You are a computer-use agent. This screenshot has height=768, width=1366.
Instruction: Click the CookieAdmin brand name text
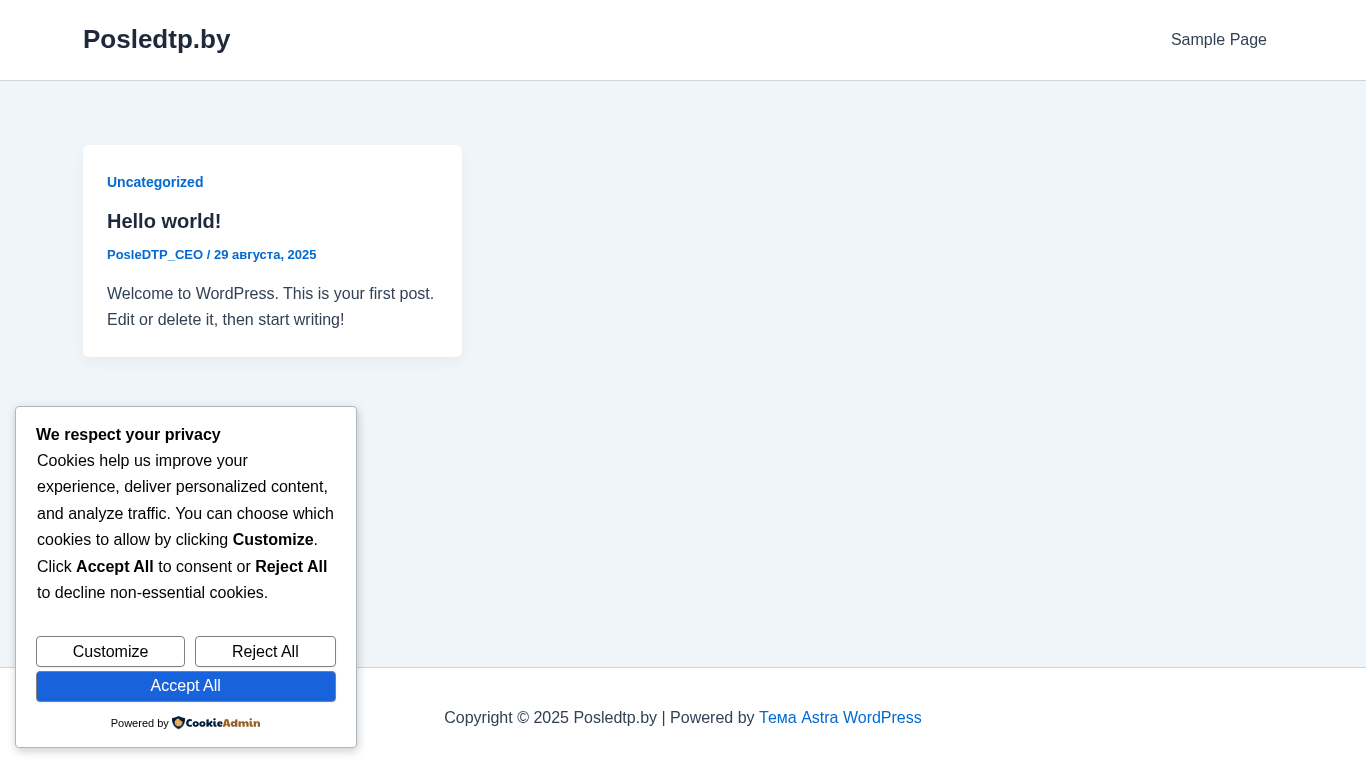point(223,723)
